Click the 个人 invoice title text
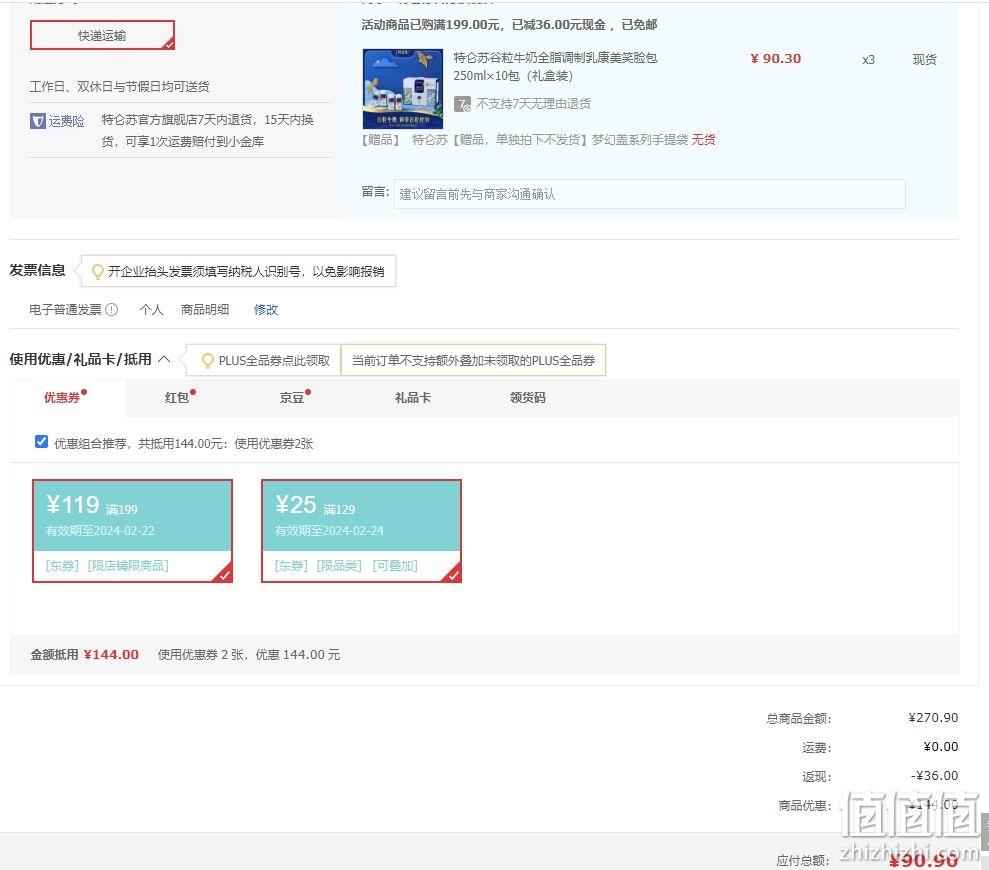Screen dimensions: 989x870 click(x=151, y=310)
